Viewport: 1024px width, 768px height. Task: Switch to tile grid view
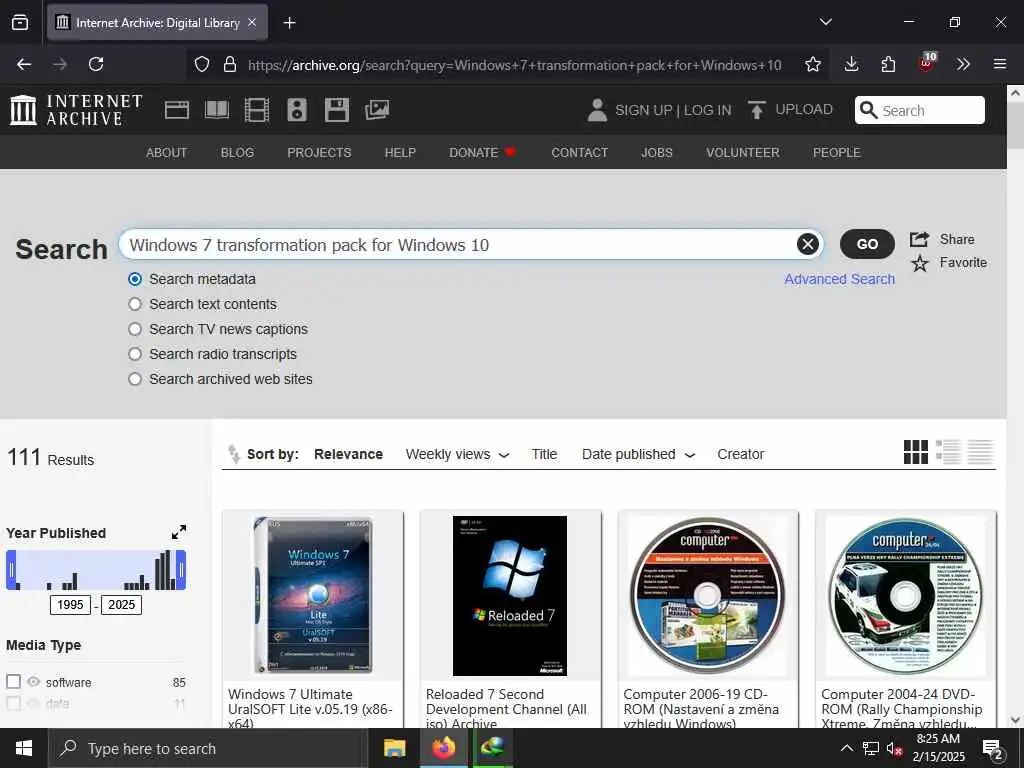[916, 452]
